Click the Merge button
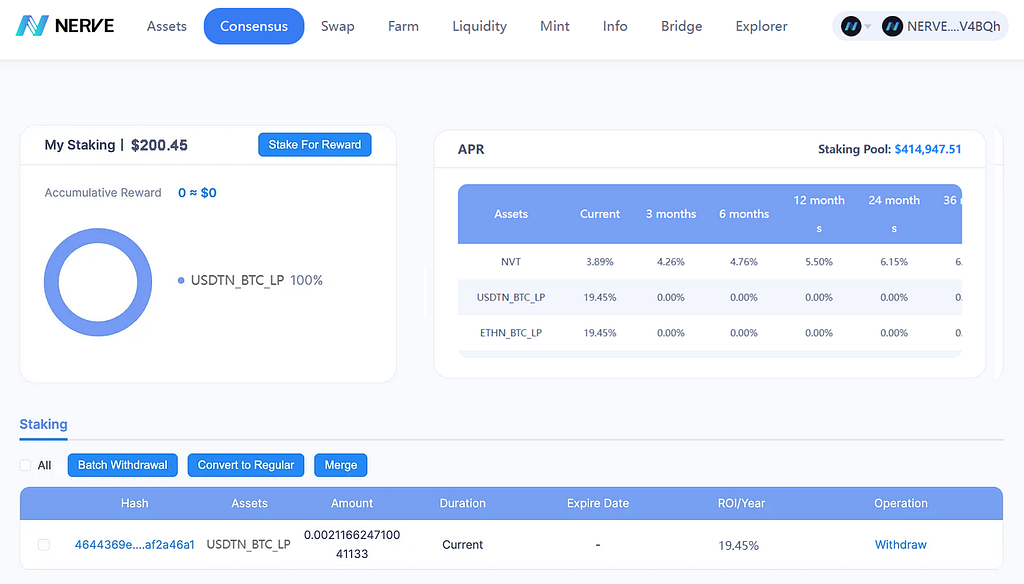The image size is (1024, 584). 341,465
